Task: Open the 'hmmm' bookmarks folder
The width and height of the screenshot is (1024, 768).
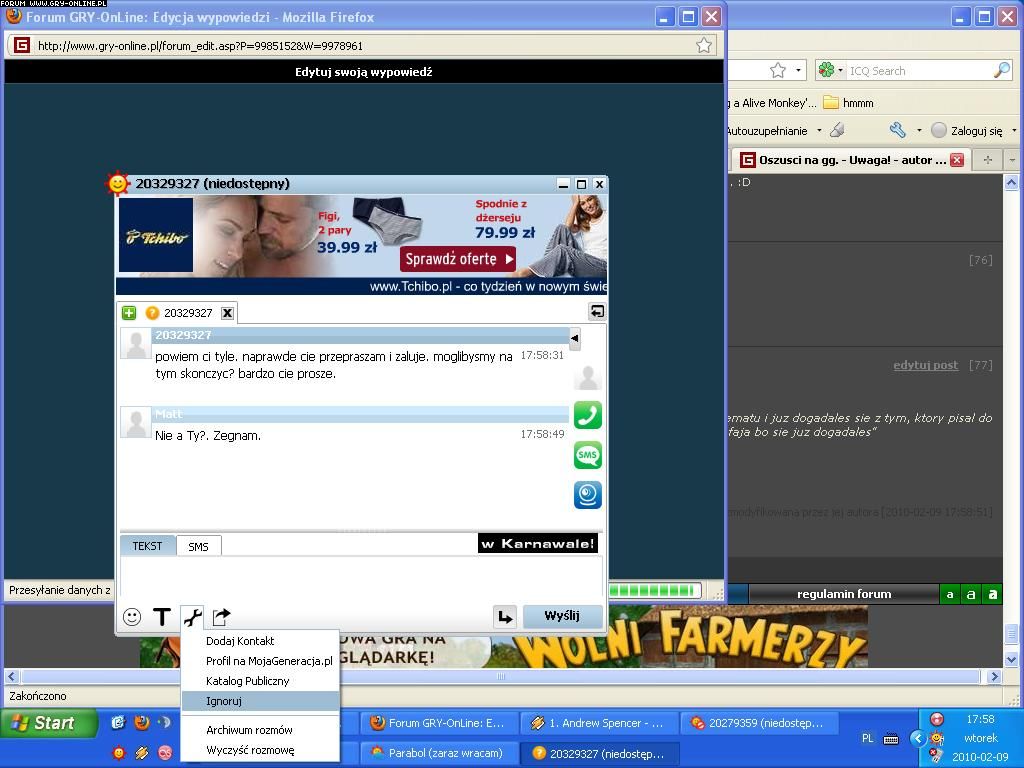Action: pos(848,103)
